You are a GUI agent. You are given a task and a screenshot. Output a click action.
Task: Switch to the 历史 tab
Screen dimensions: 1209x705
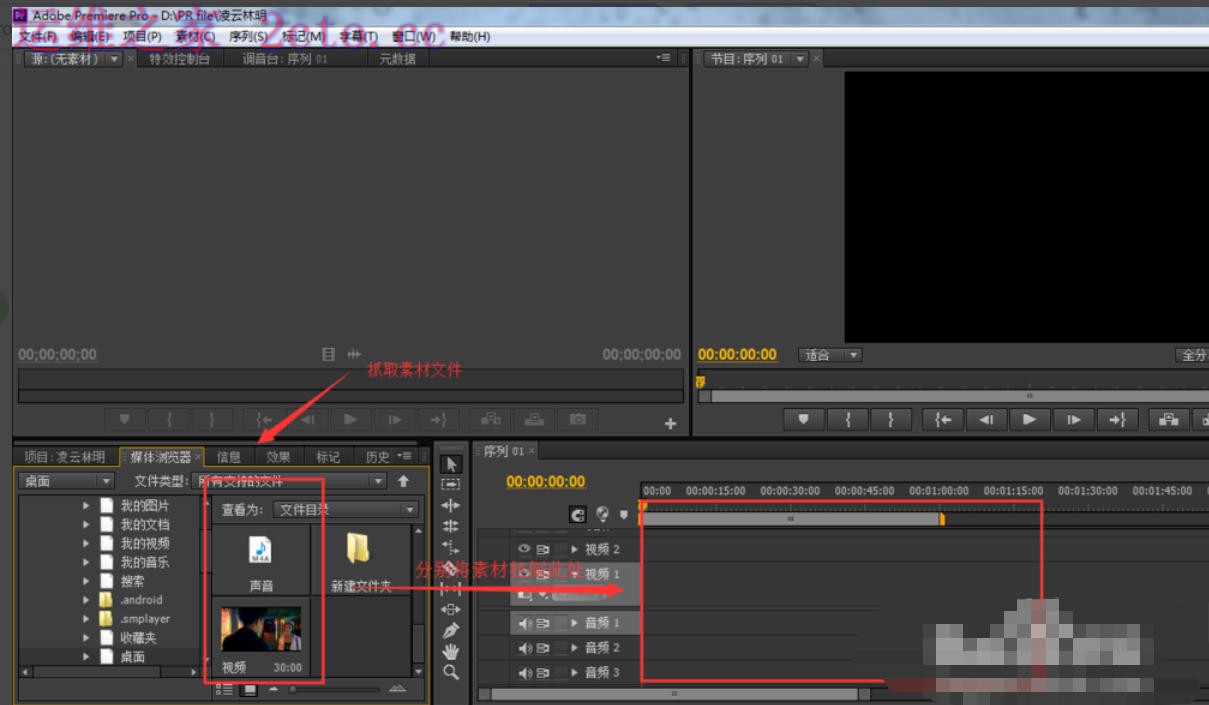[378, 457]
